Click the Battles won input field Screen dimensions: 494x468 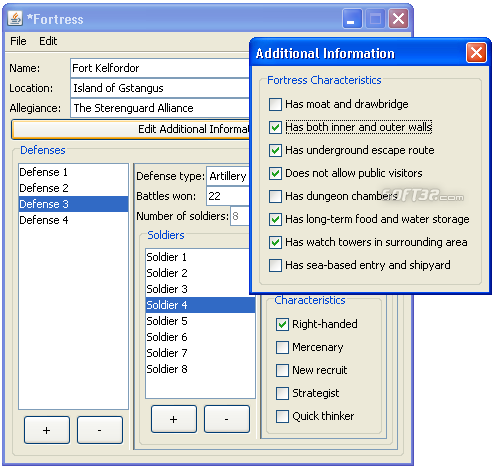pos(228,196)
